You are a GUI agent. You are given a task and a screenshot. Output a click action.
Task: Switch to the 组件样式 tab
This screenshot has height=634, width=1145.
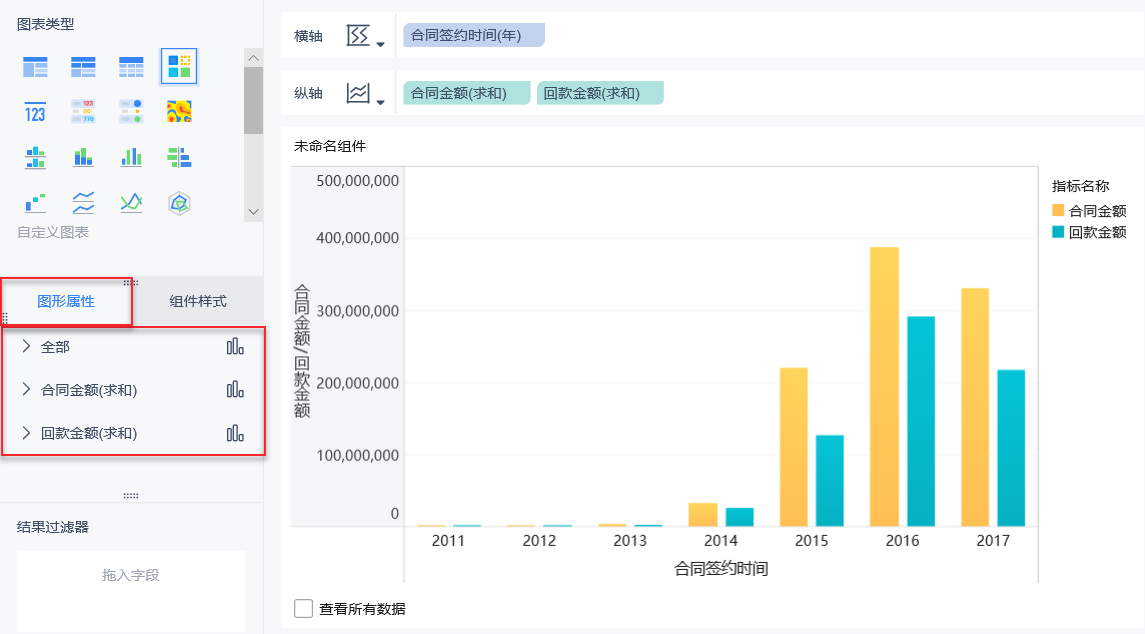pyautogui.click(x=198, y=301)
